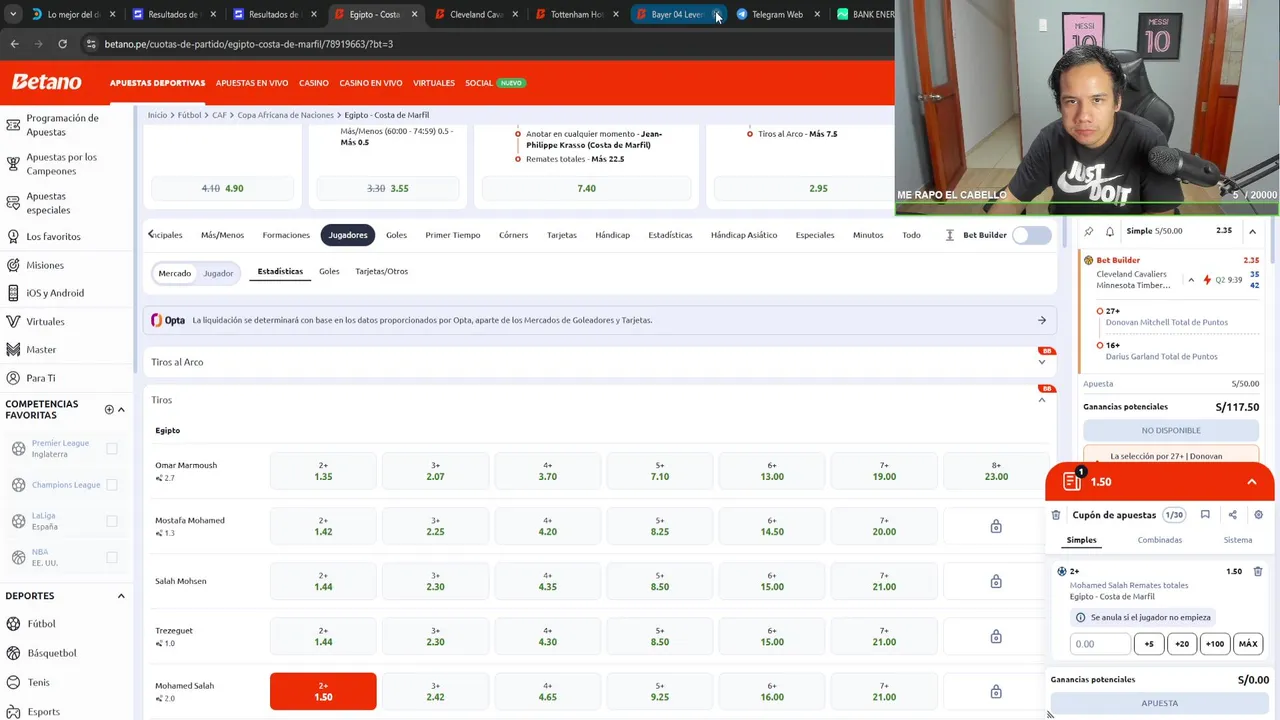Viewport: 1280px width, 720px height.
Task: Click the Tenis icon in Deportes
Action: click(x=13, y=682)
